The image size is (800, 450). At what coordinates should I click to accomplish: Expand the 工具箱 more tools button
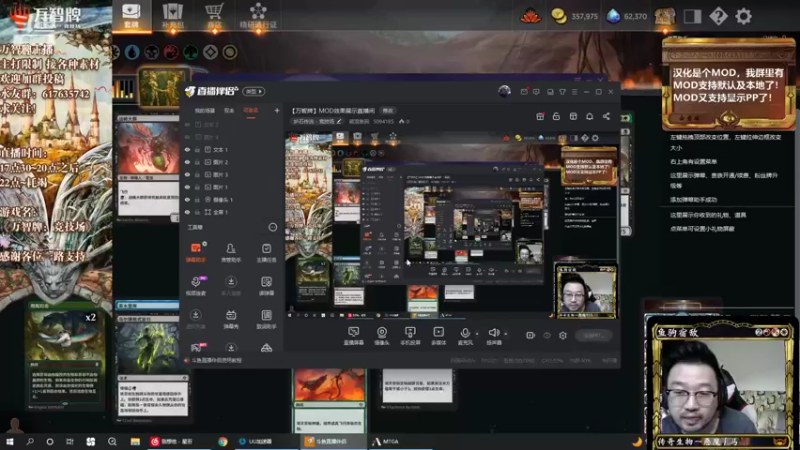click(x=273, y=227)
